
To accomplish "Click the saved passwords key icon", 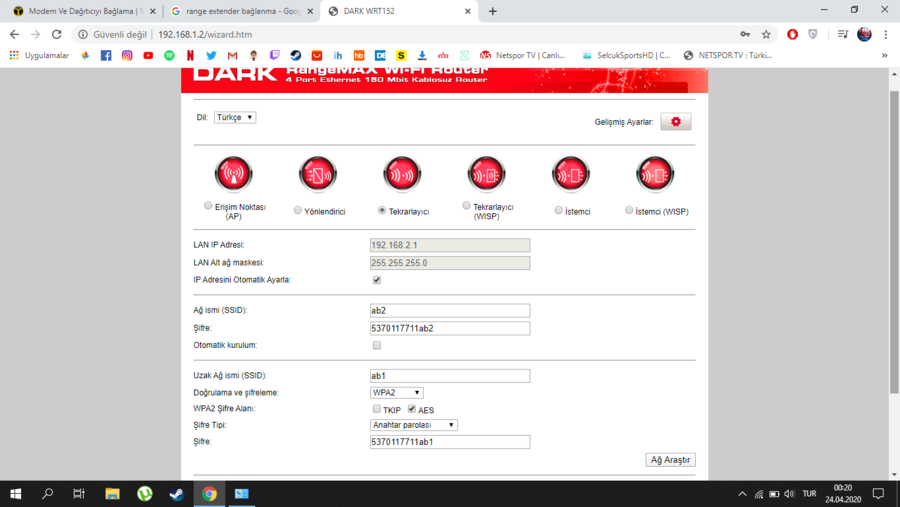I will pyautogui.click(x=745, y=34).
